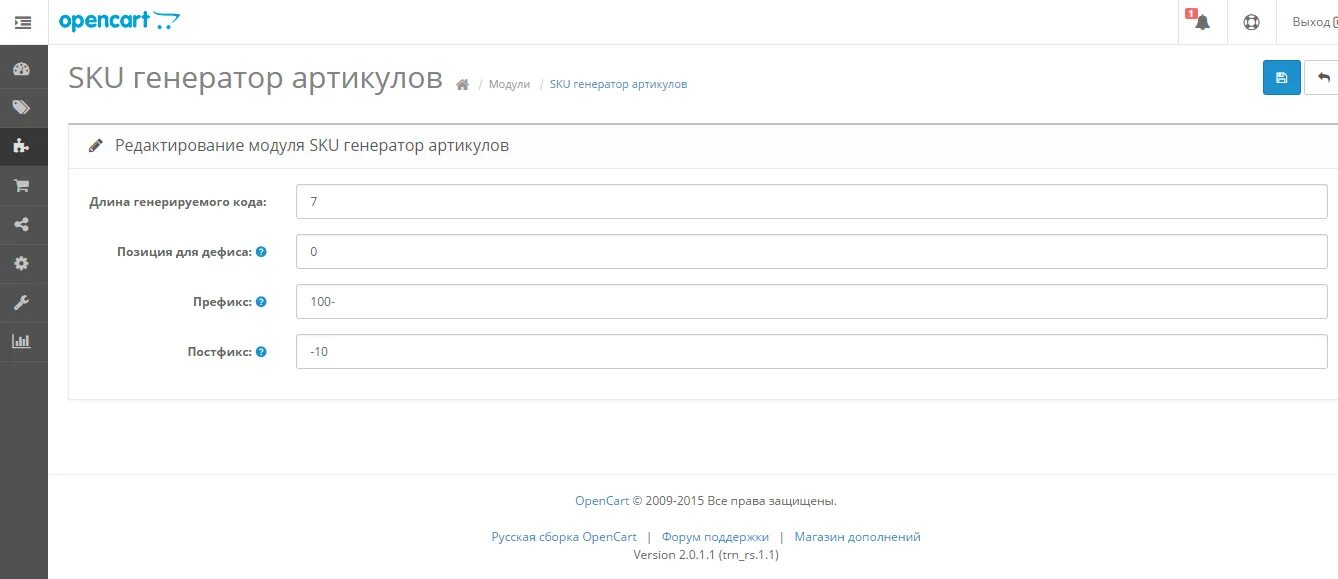Screen dimensions: 1338x579
Task: Focus the Префикс input field
Action: point(812,301)
